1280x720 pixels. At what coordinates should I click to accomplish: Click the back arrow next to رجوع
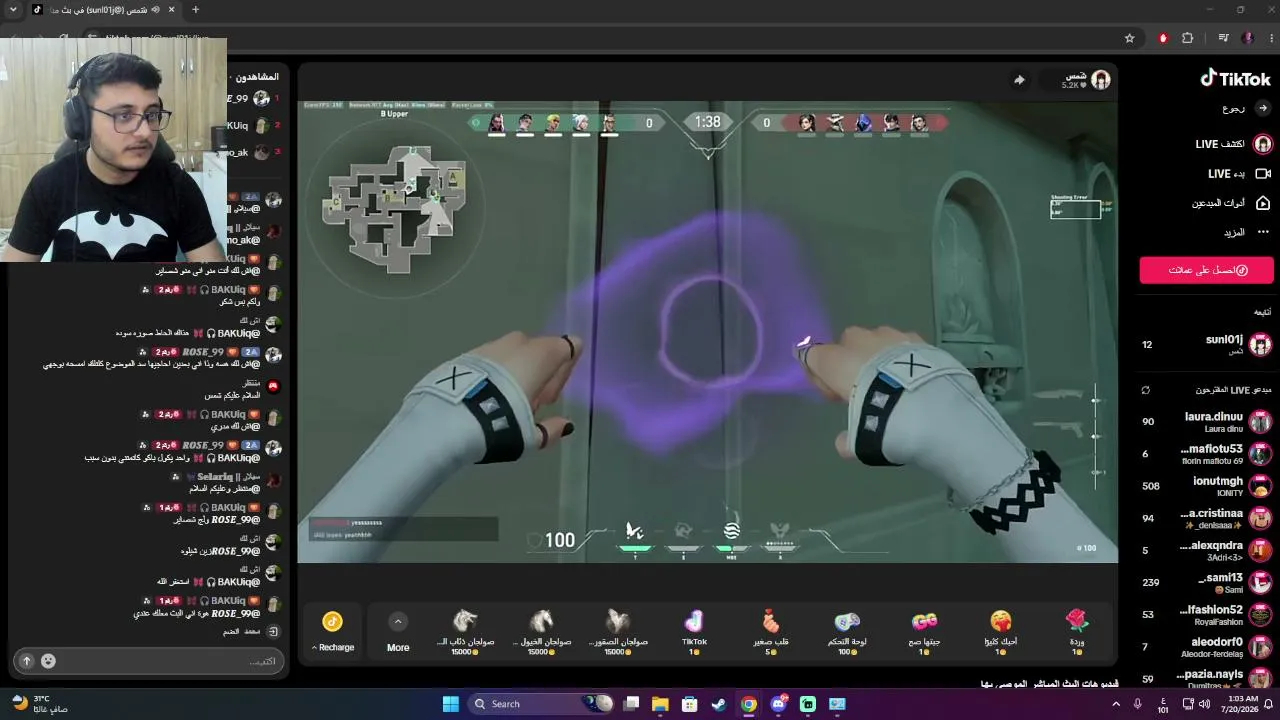pos(1263,108)
